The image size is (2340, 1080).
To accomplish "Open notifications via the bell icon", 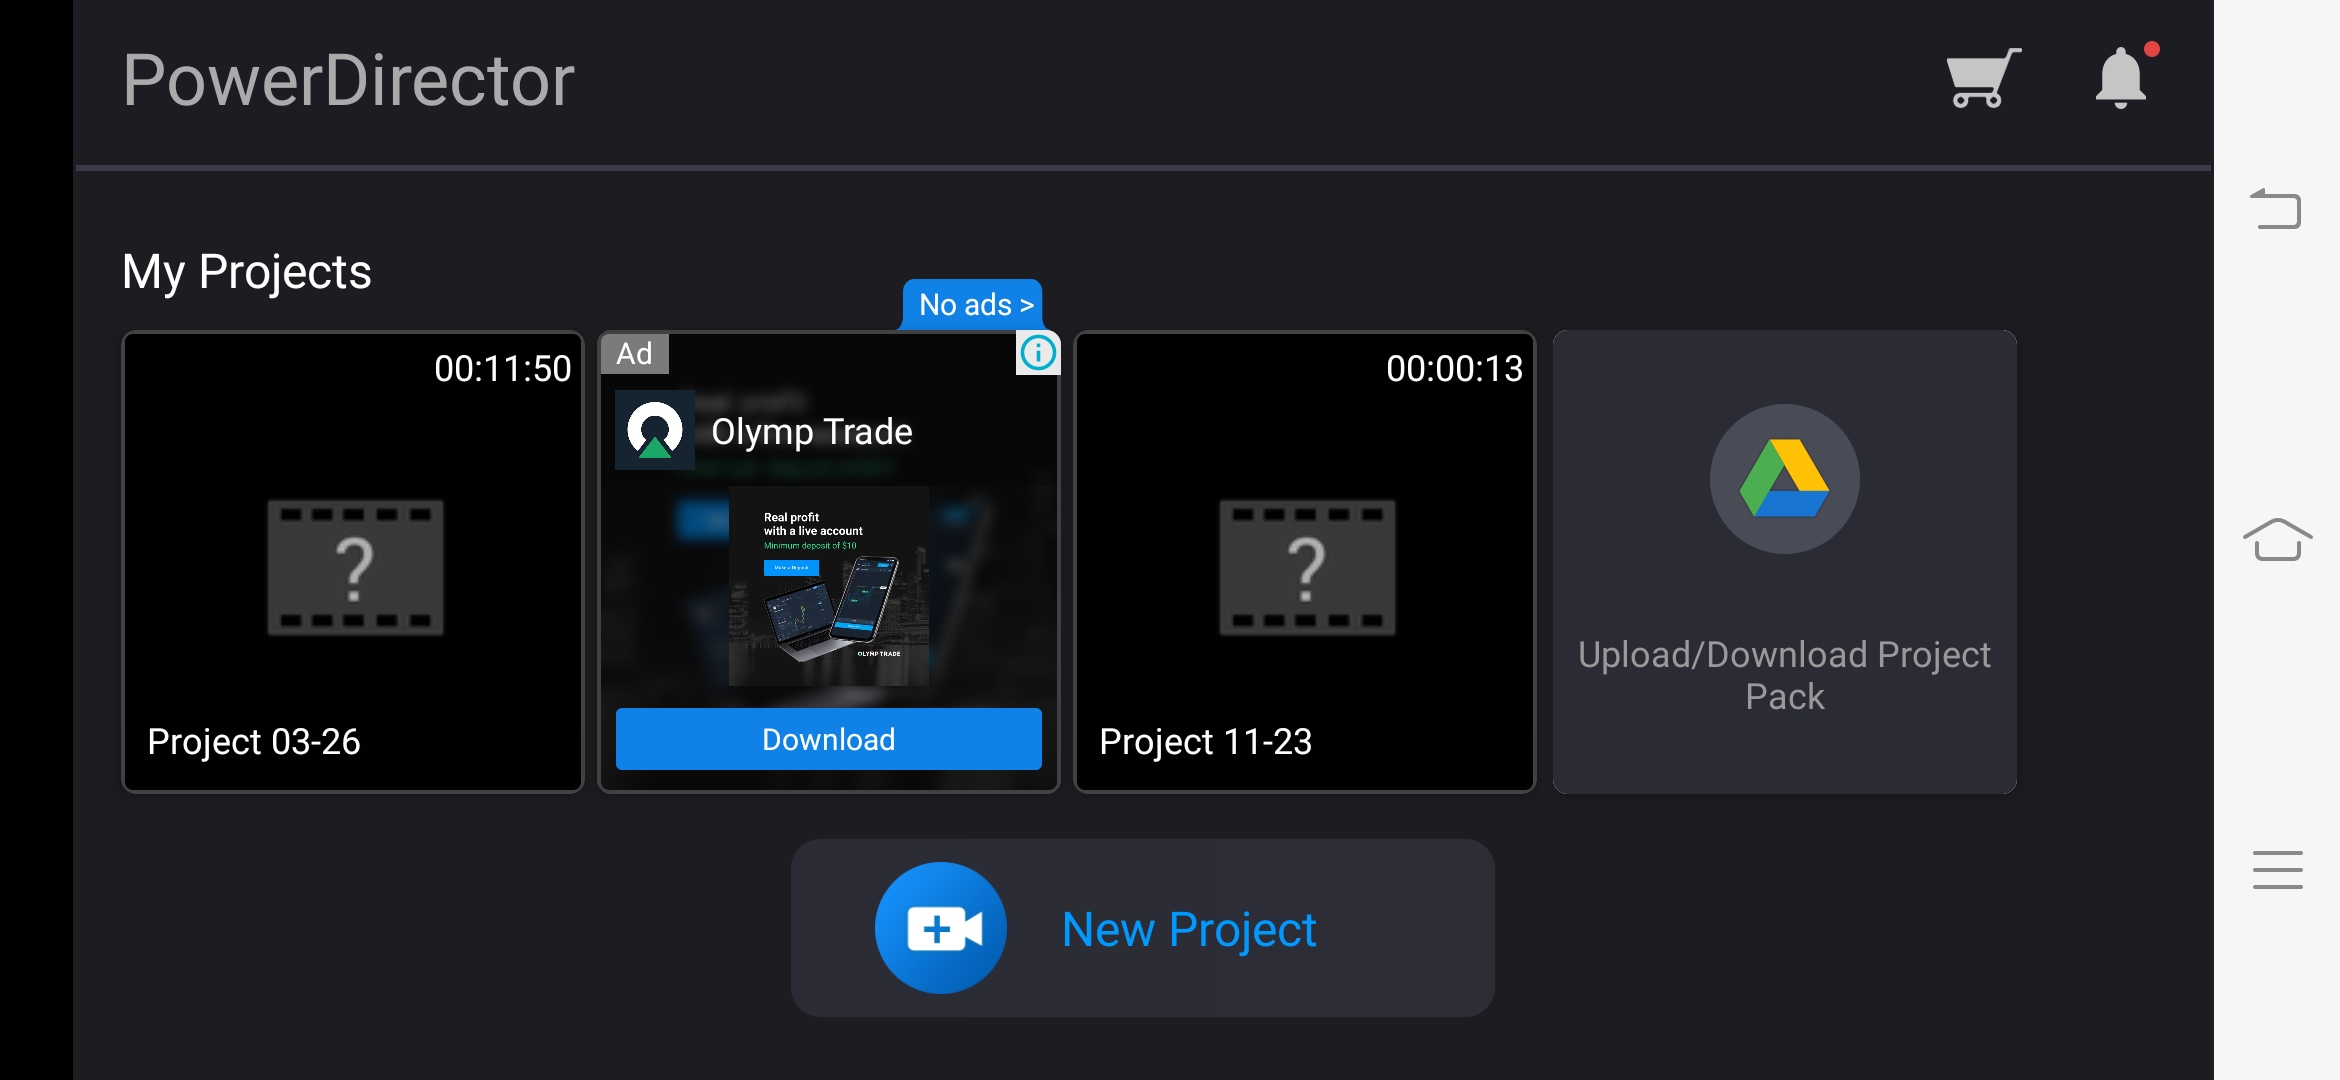I will pyautogui.click(x=2123, y=78).
